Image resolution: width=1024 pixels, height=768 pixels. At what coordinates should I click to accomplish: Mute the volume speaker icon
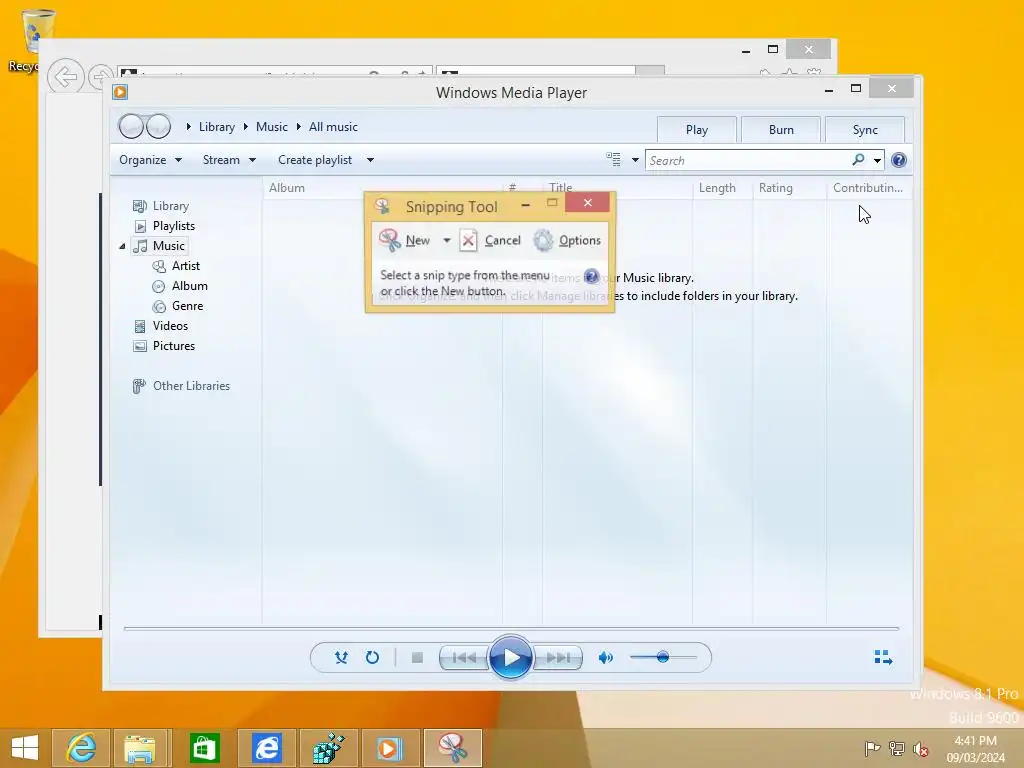[x=605, y=658]
